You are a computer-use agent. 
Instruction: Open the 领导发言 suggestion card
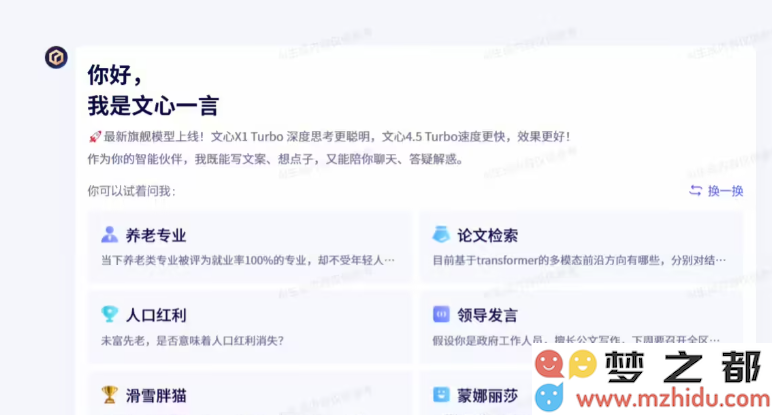(581, 327)
